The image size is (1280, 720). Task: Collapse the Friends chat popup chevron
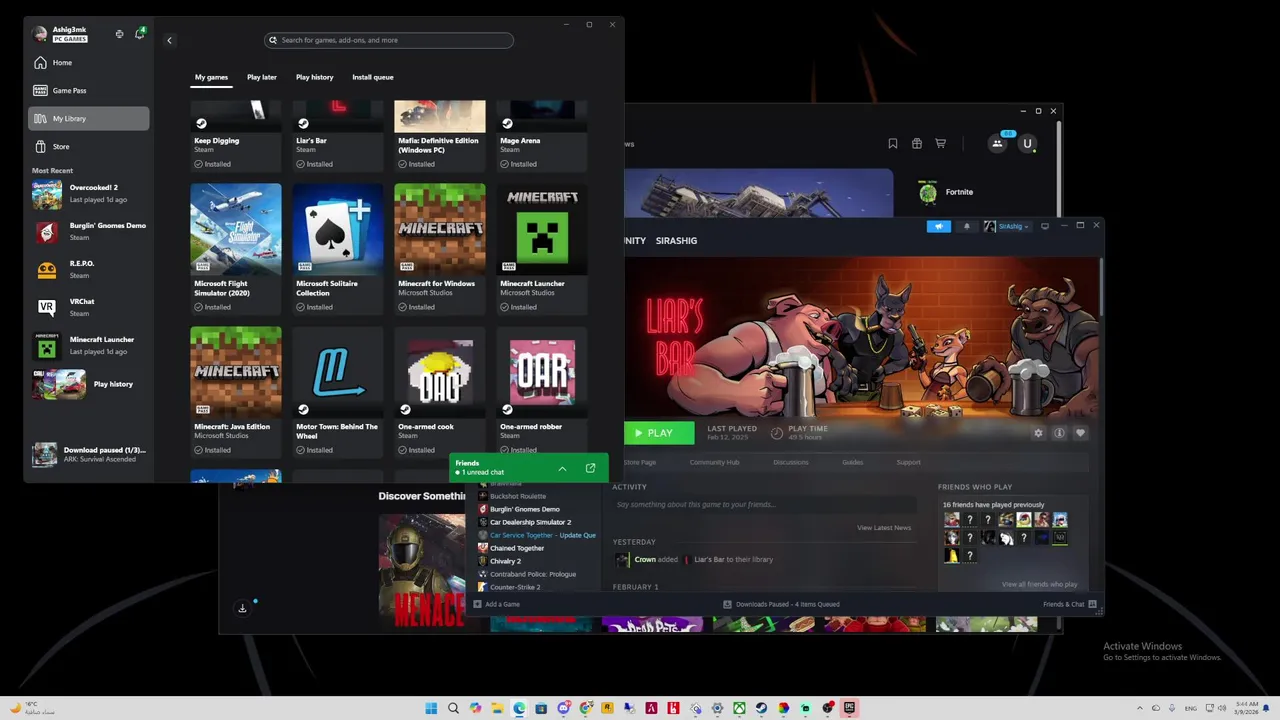click(x=562, y=468)
